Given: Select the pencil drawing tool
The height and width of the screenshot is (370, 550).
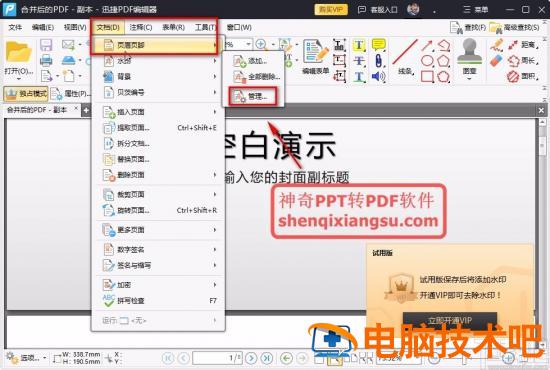Looking at the screenshot, I should pos(496,45).
